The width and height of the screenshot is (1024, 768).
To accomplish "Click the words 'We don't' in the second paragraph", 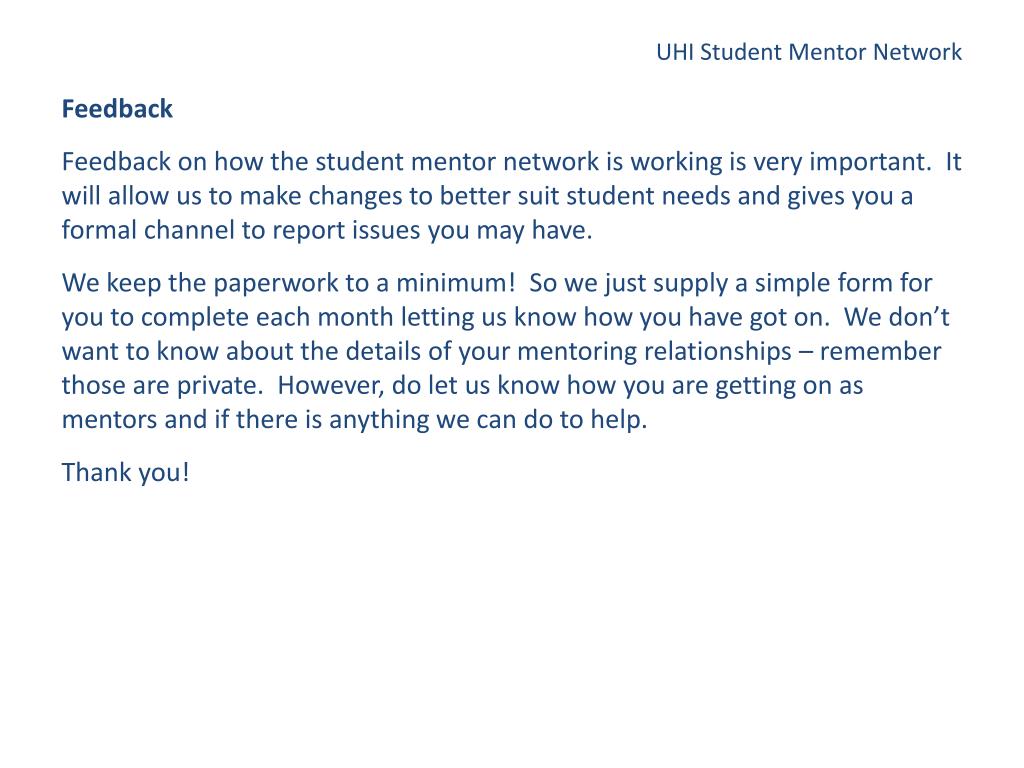I will click(897, 317).
